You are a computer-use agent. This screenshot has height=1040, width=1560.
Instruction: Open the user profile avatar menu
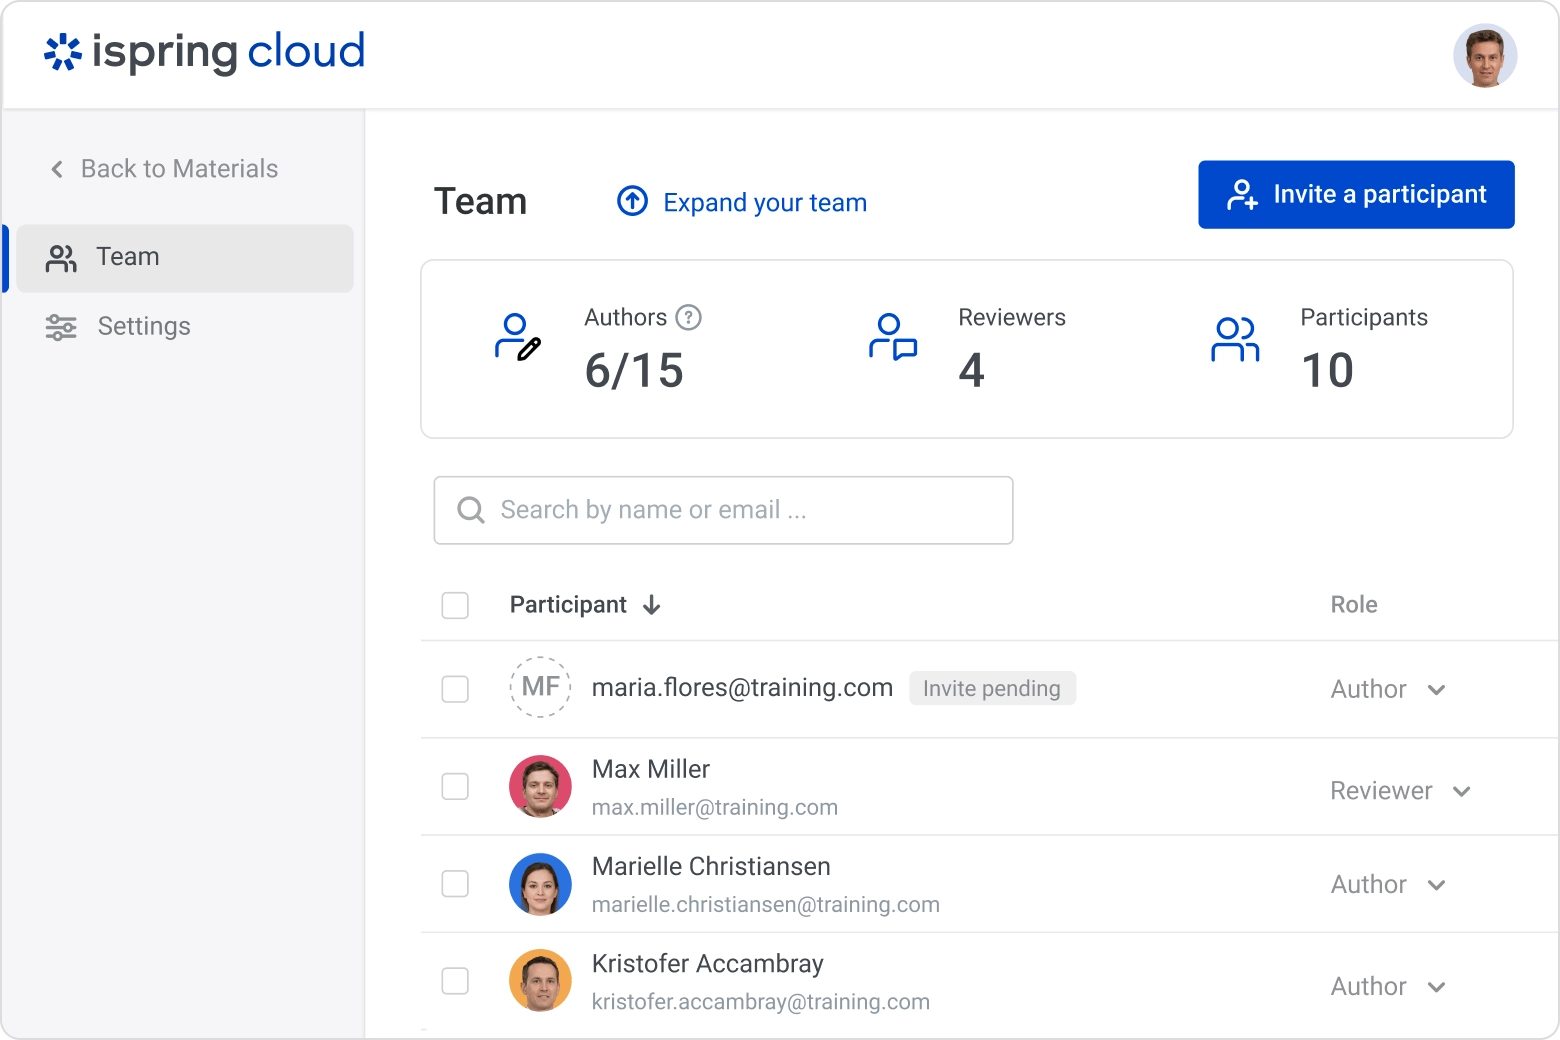(x=1484, y=56)
